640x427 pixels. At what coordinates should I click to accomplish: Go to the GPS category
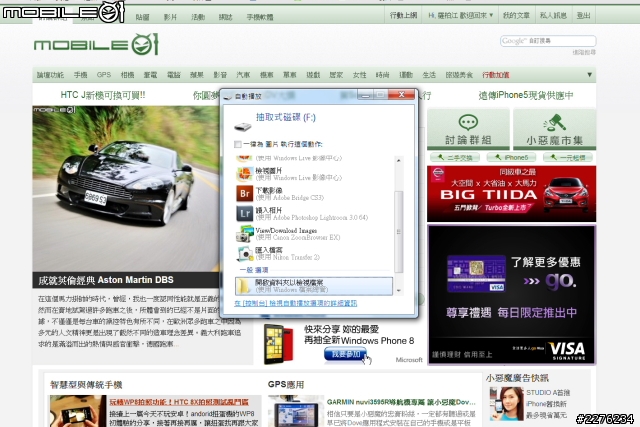104,75
